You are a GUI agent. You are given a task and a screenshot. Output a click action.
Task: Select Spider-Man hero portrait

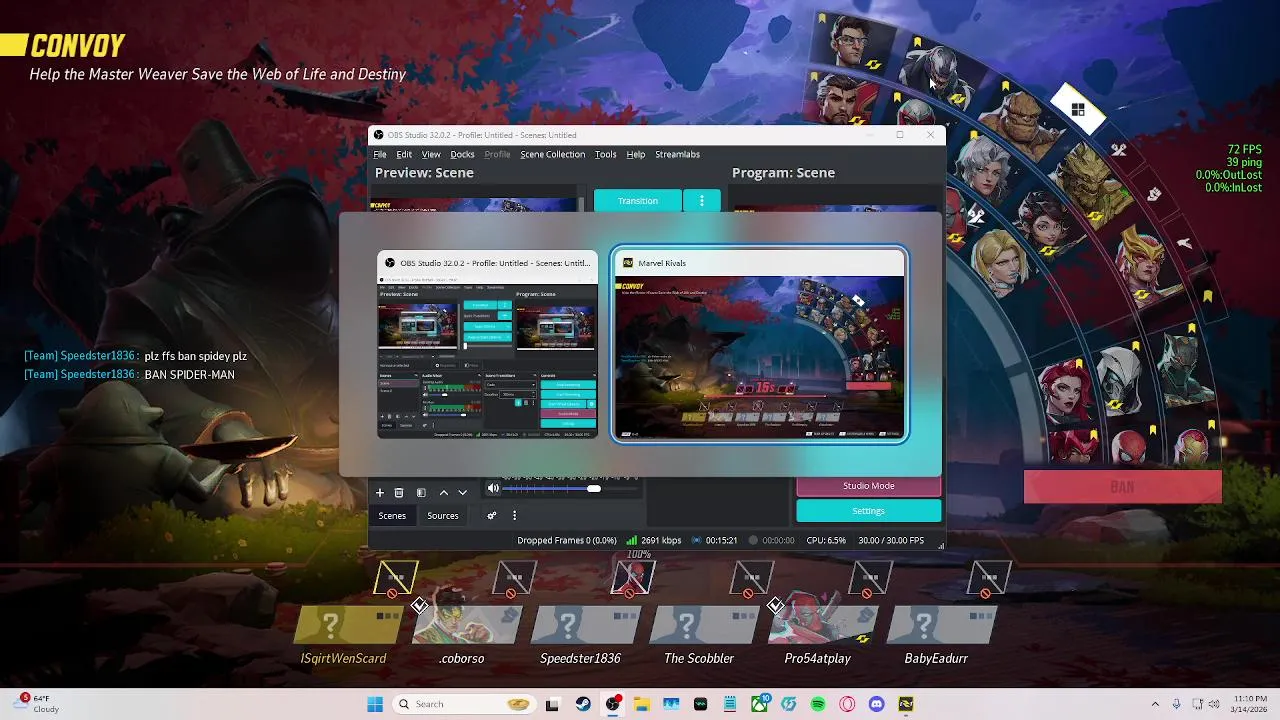pos(1130,448)
